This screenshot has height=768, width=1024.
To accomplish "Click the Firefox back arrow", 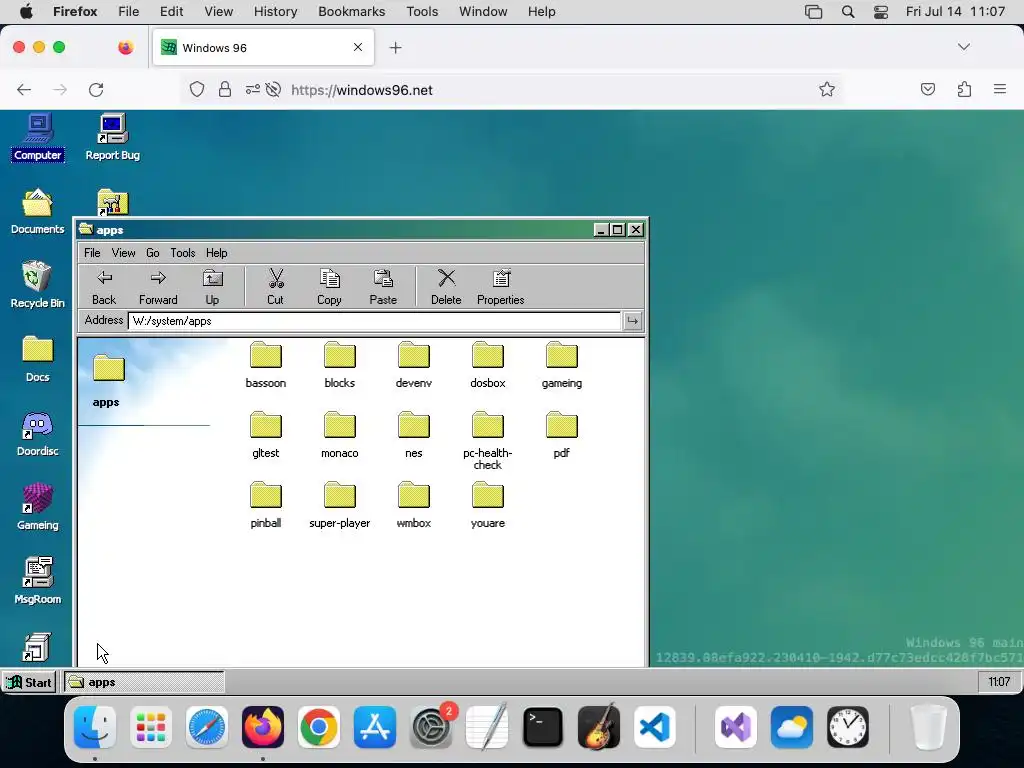I will pyautogui.click(x=24, y=90).
